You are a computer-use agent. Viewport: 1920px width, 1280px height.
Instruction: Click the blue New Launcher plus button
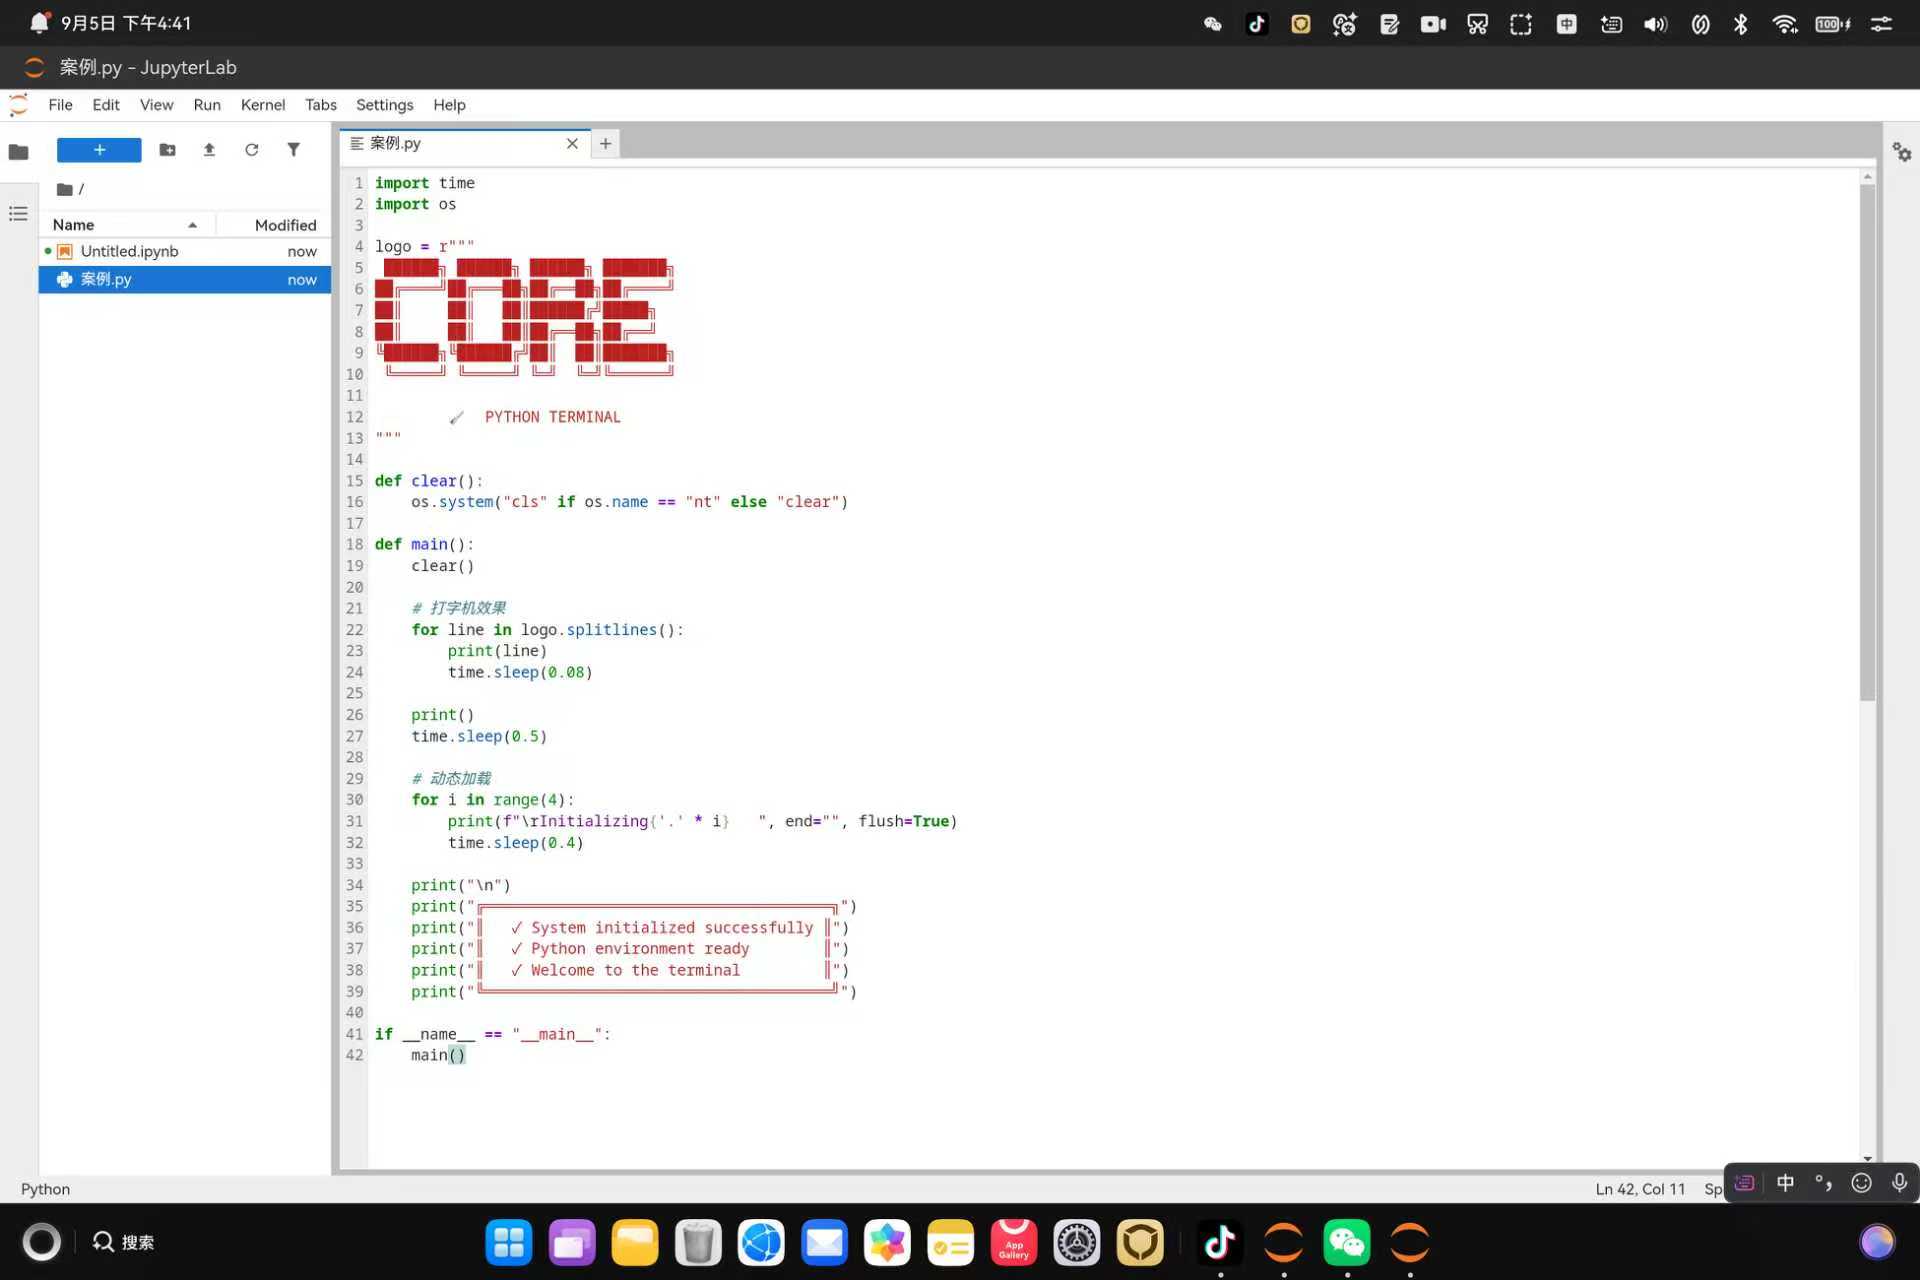[99, 150]
